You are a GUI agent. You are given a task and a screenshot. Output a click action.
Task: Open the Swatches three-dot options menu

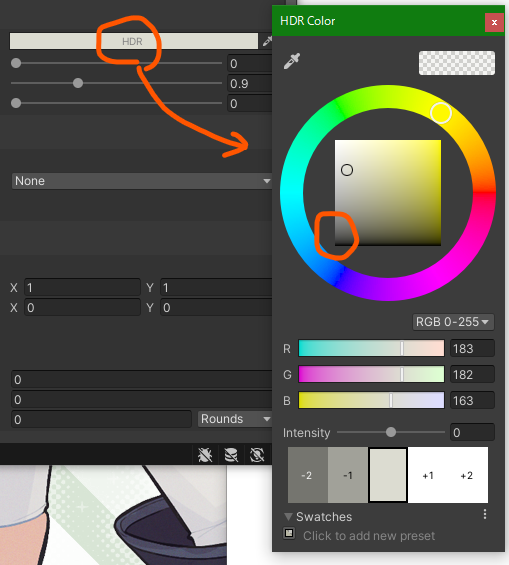[x=485, y=514]
